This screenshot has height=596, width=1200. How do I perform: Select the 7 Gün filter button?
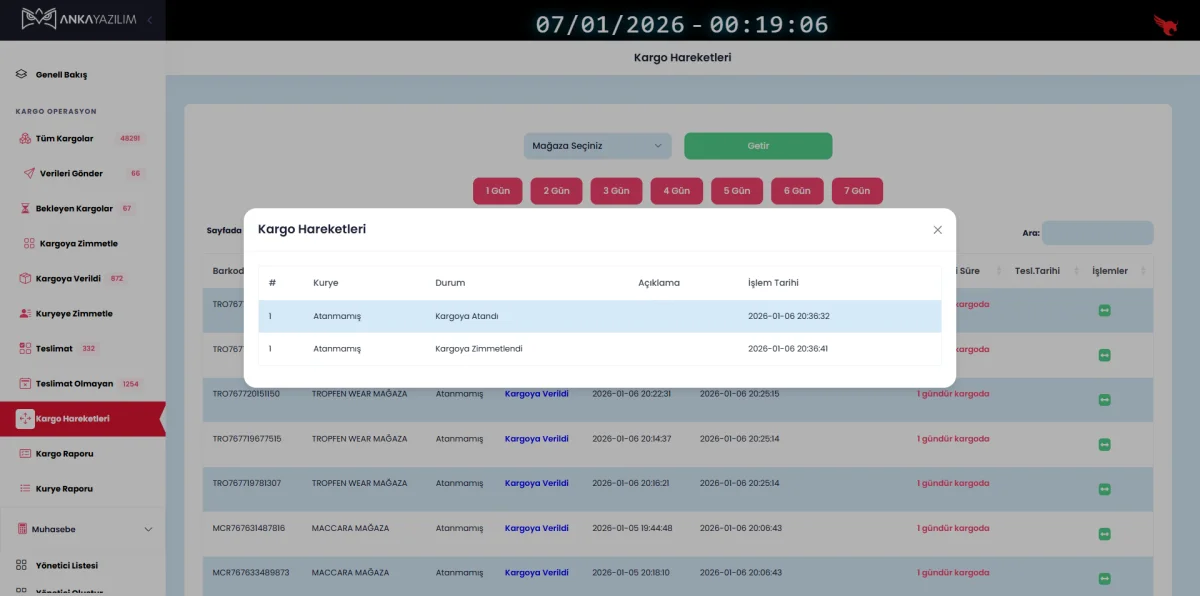coord(857,191)
